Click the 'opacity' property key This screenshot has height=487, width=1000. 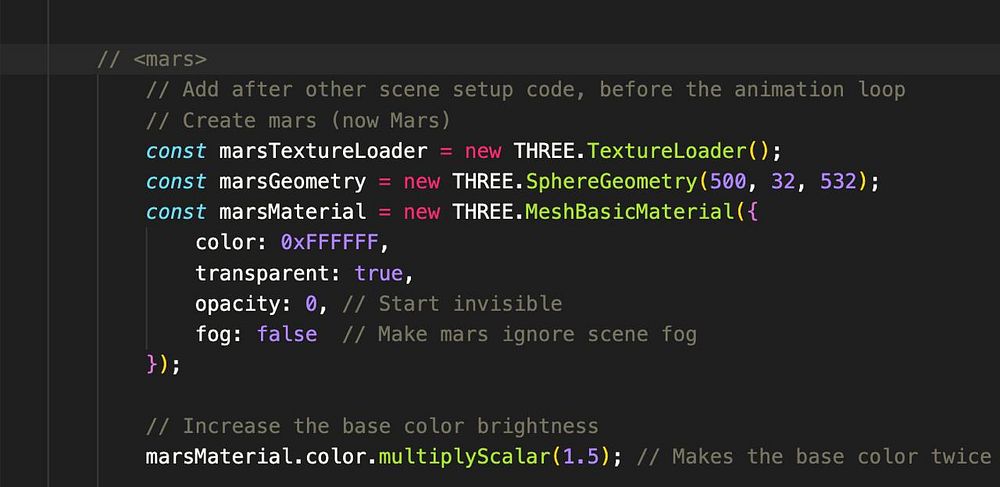point(237,303)
